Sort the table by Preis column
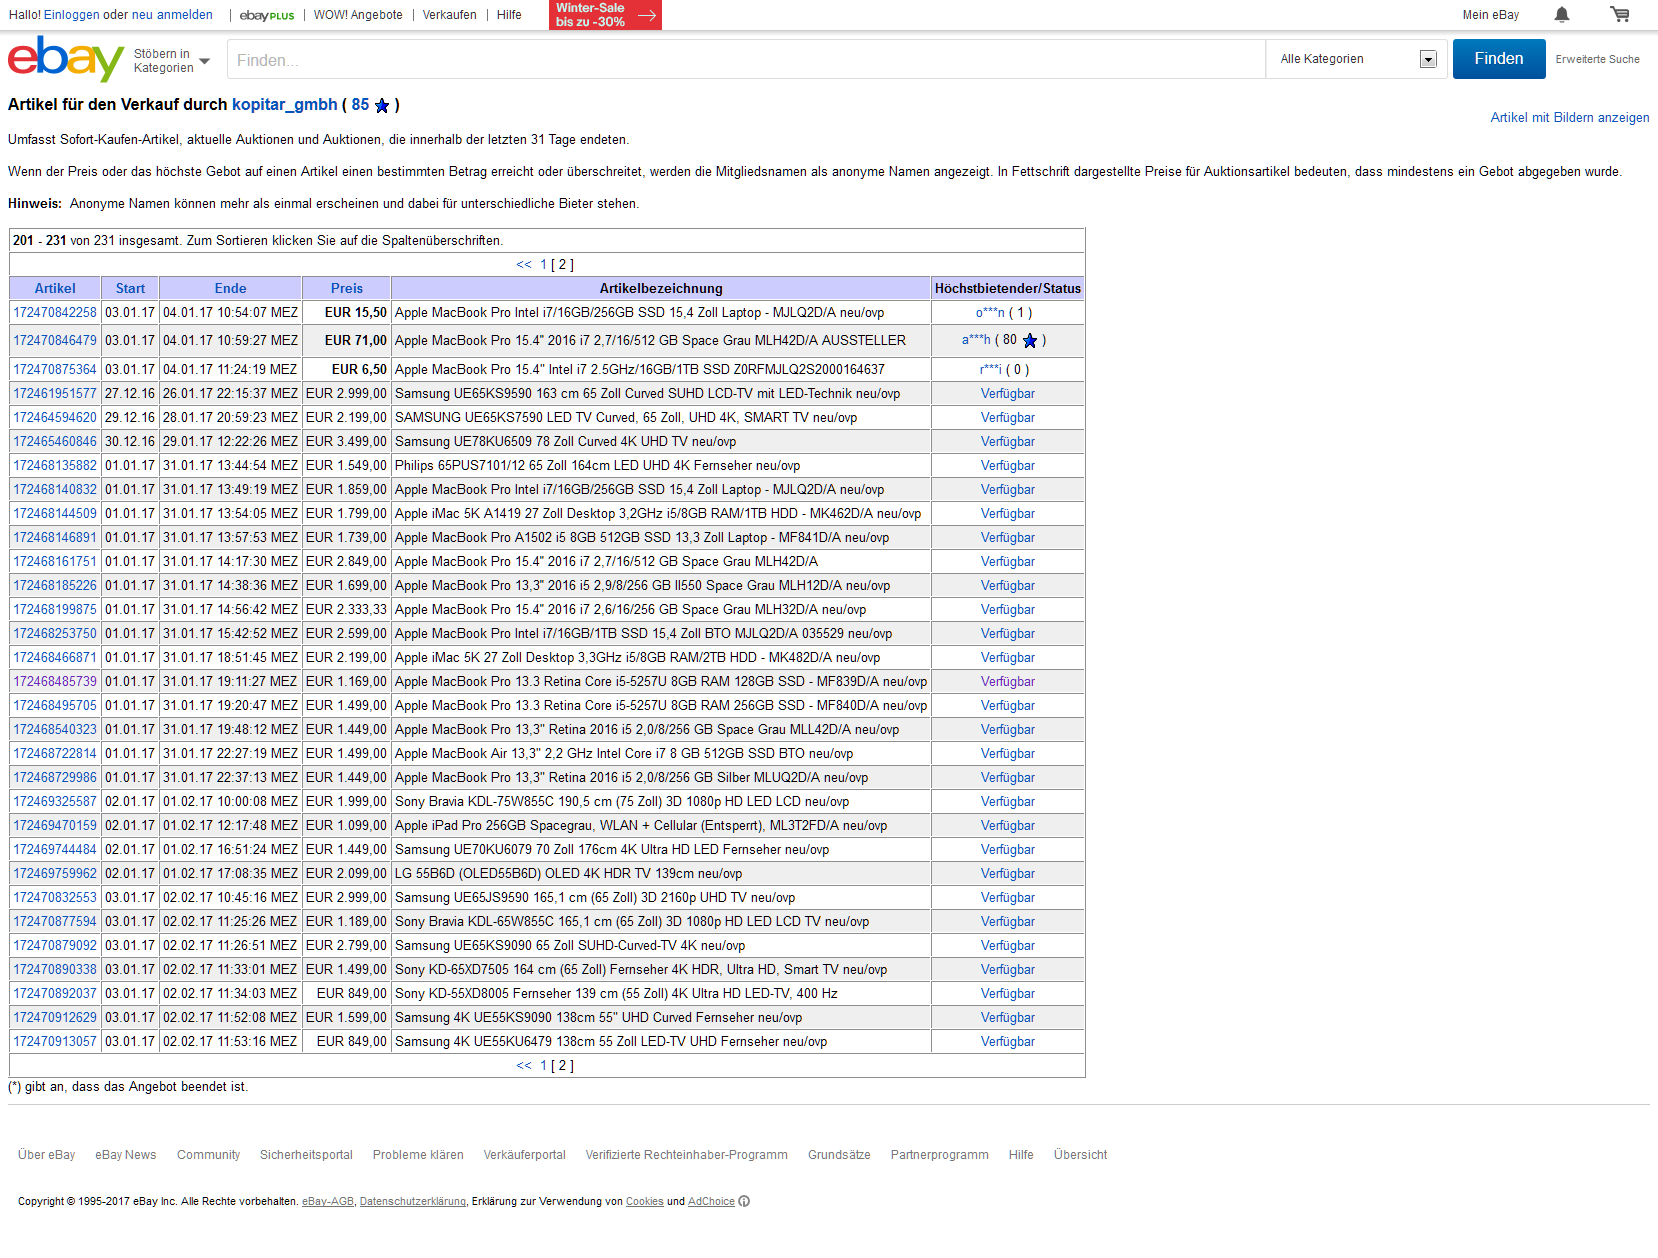Image resolution: width=1658 pixels, height=1258 pixels. (346, 288)
